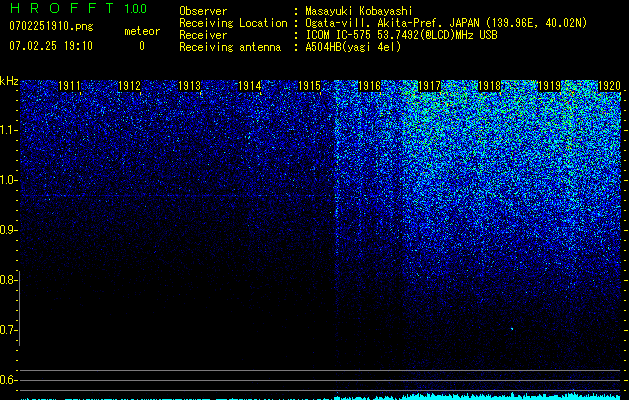629x400 pixels.
Task: Click the 1.1 kHz axis label
Action: (8, 130)
